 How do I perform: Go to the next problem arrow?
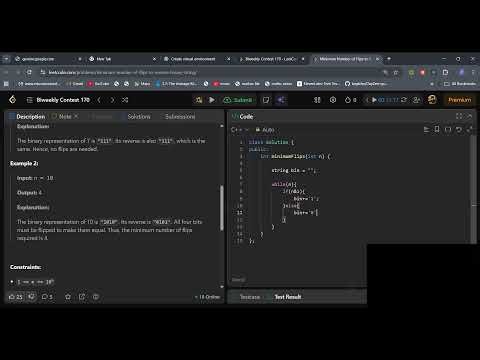112,100
